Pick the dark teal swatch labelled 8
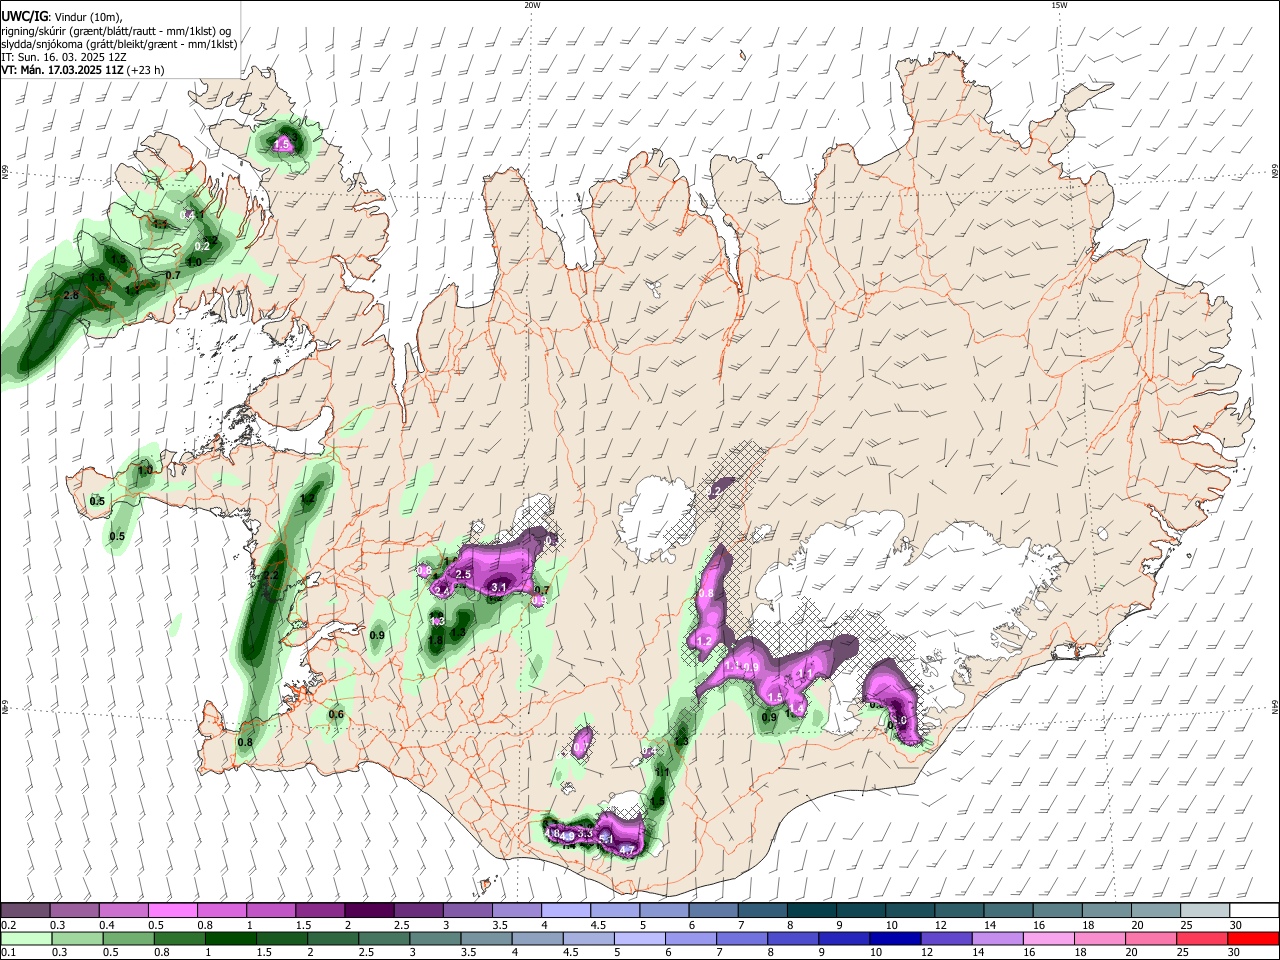The height and width of the screenshot is (960, 1280). [812, 911]
